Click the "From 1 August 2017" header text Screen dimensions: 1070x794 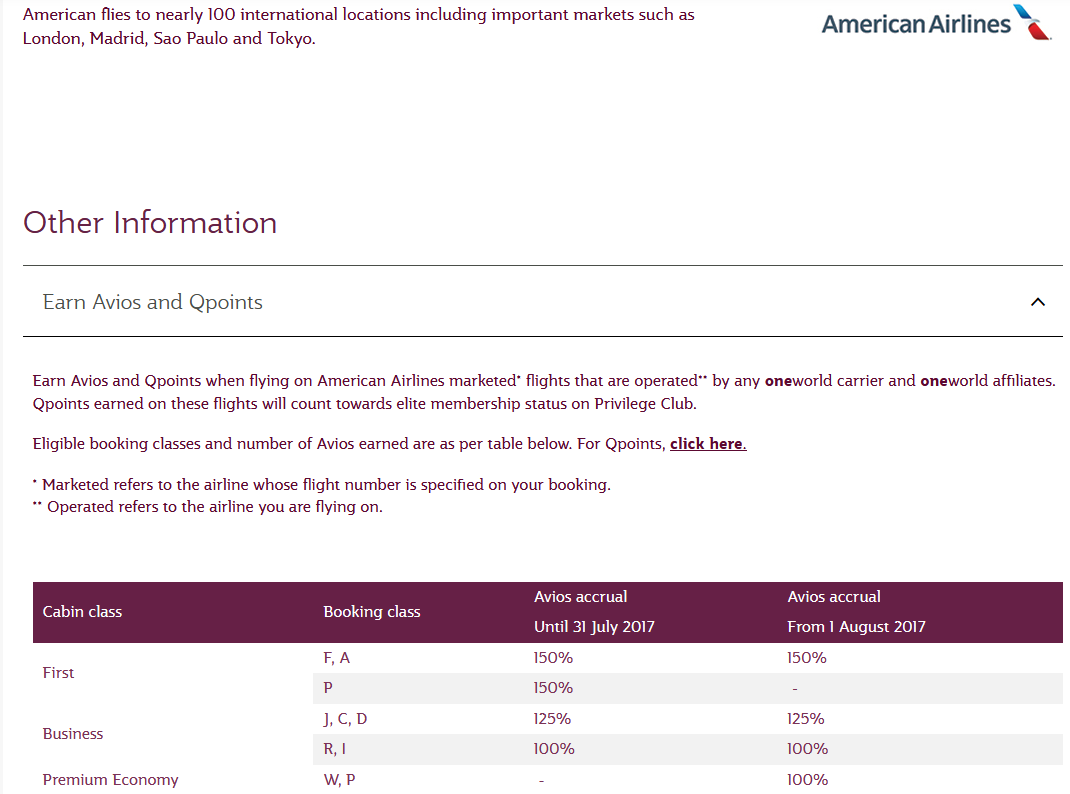point(856,626)
